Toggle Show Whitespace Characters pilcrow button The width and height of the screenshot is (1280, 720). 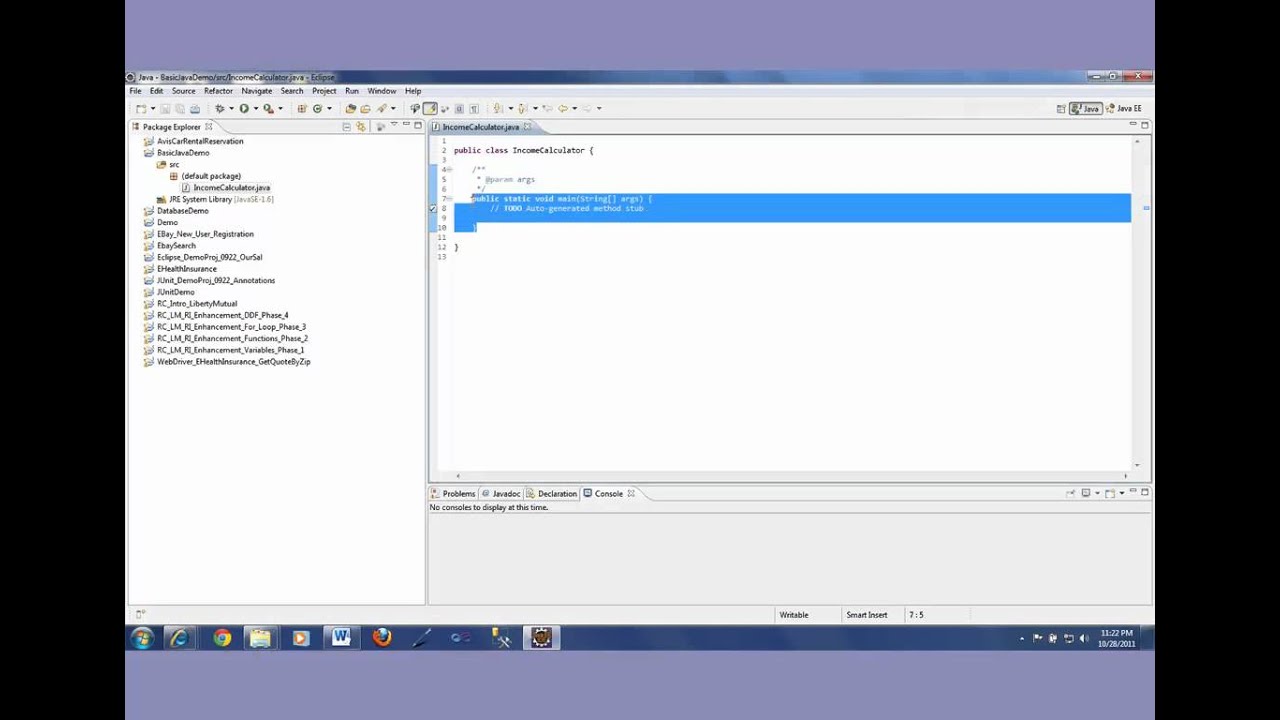(473, 109)
